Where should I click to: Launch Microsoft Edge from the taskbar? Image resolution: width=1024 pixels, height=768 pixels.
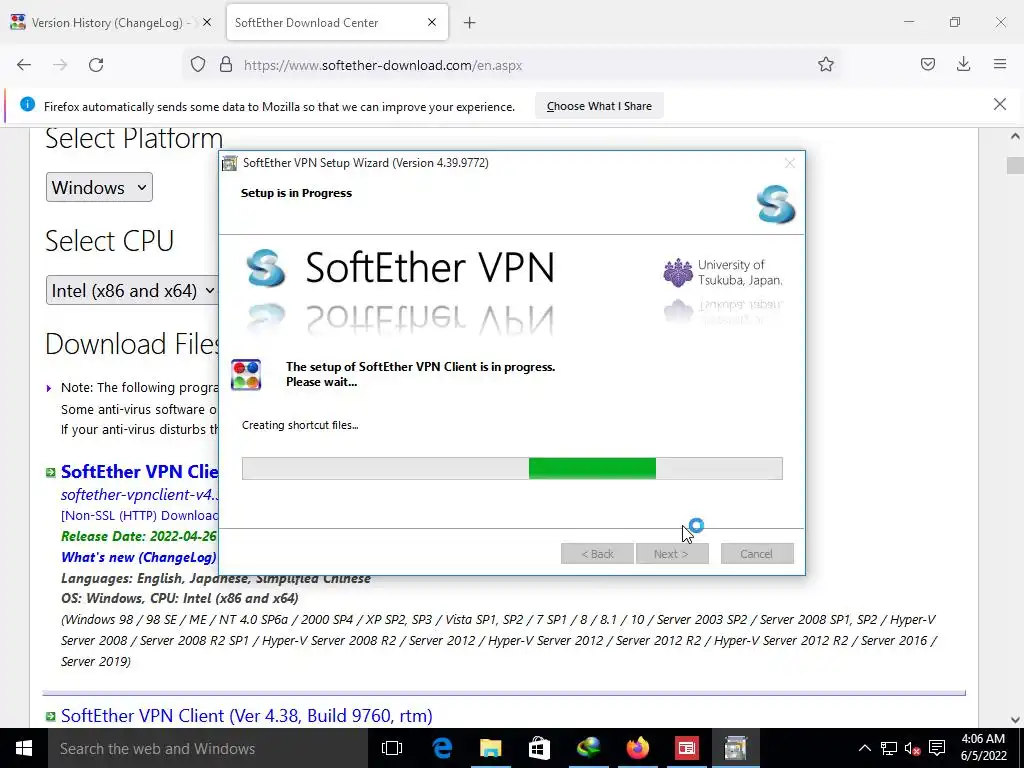point(442,748)
